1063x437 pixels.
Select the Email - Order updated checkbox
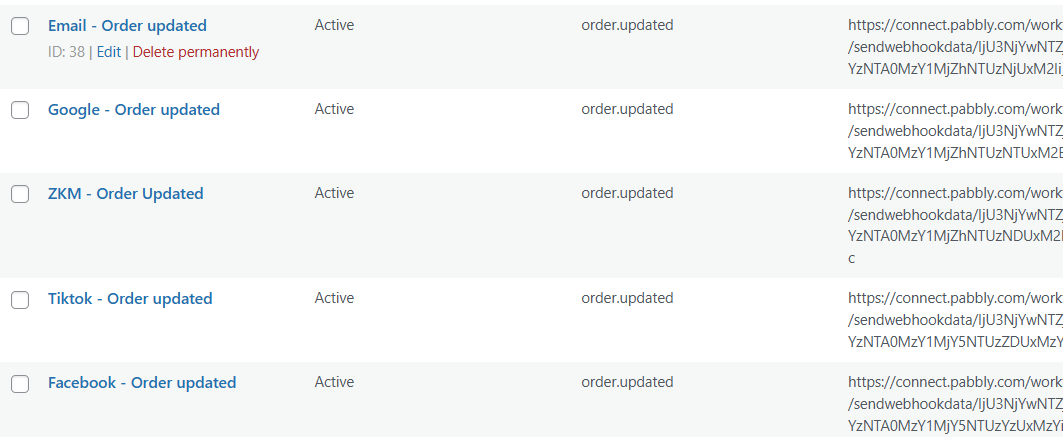point(20,27)
